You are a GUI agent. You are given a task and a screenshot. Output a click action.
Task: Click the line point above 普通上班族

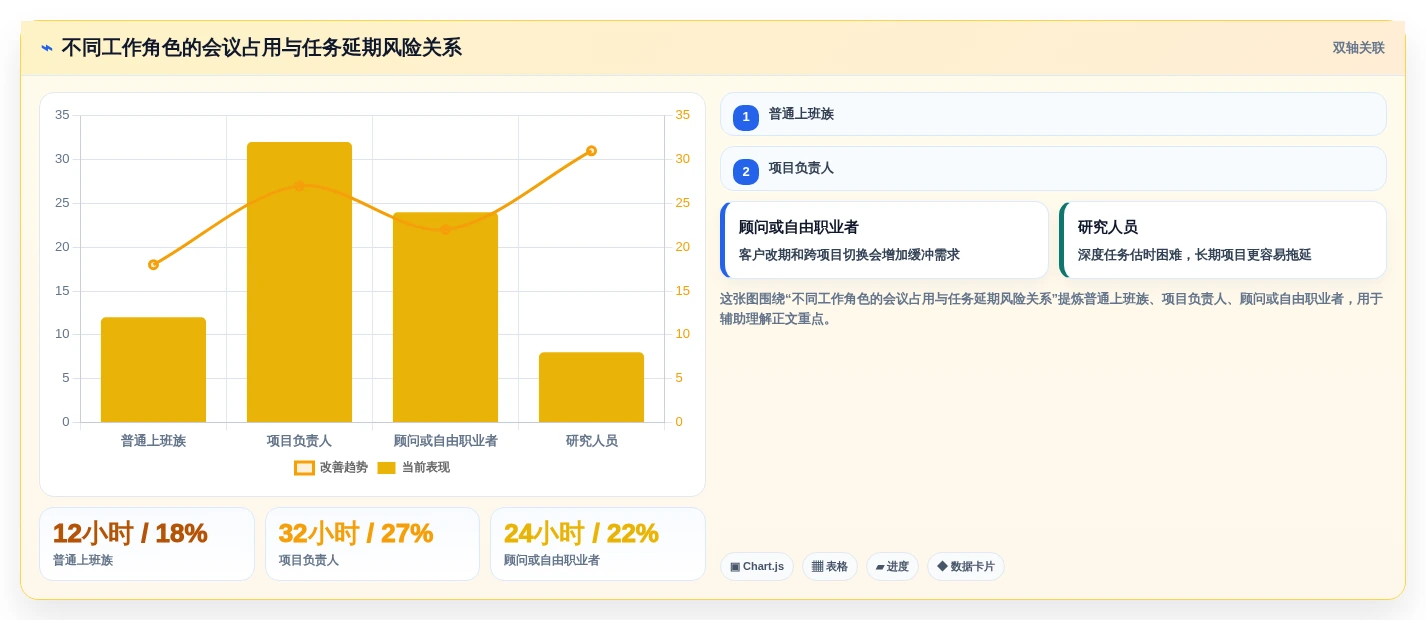153,265
